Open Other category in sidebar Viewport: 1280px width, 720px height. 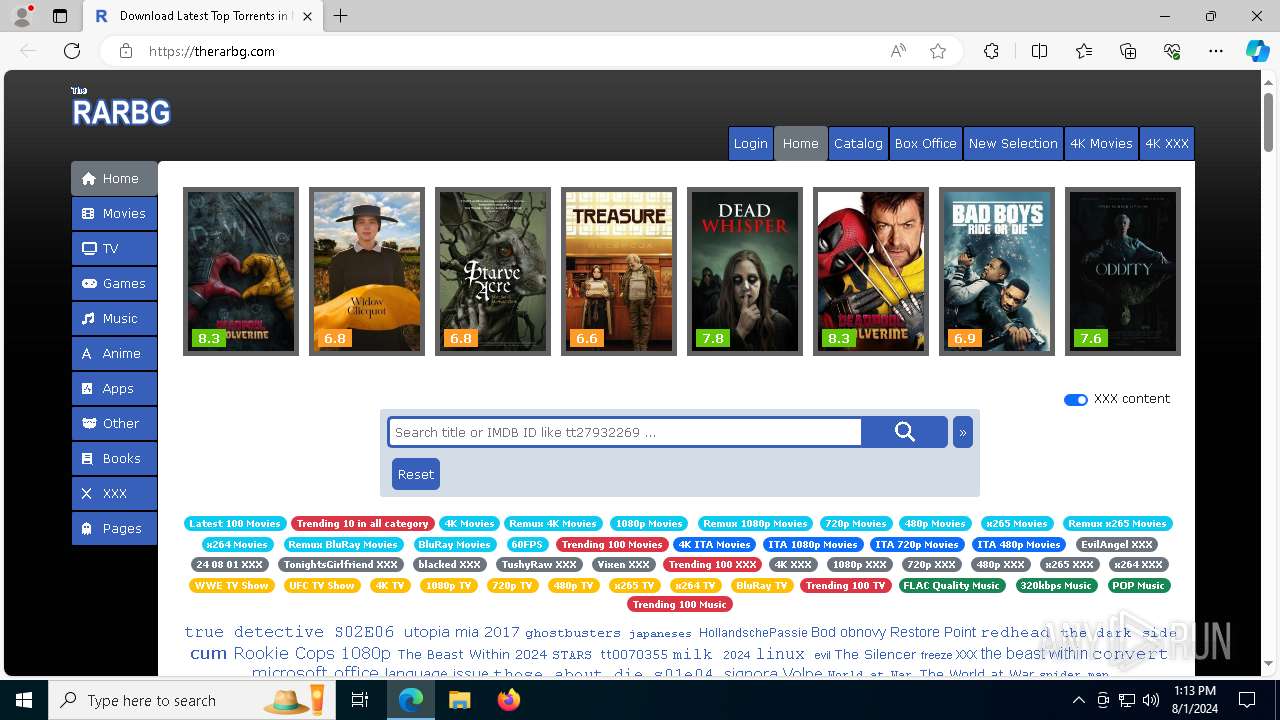(x=114, y=423)
